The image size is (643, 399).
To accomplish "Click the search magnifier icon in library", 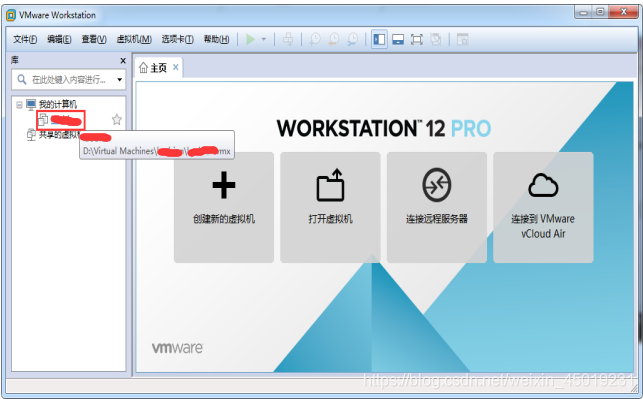I will 21,80.
